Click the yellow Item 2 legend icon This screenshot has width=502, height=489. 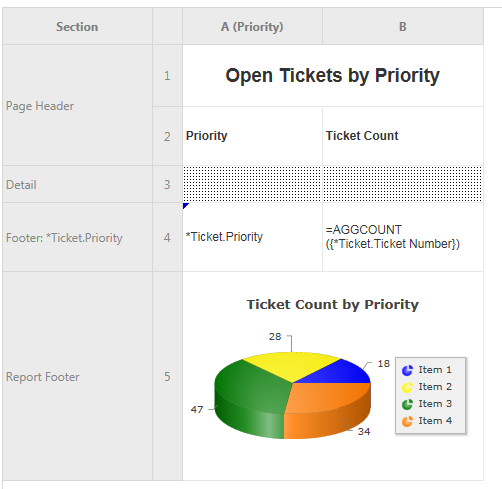(407, 387)
